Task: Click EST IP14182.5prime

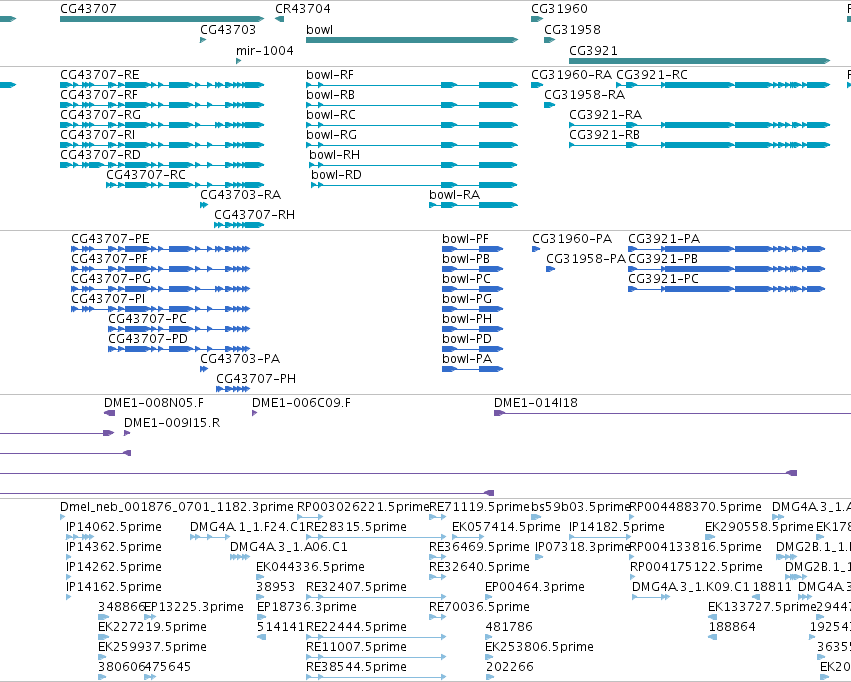Action: (x=600, y=537)
